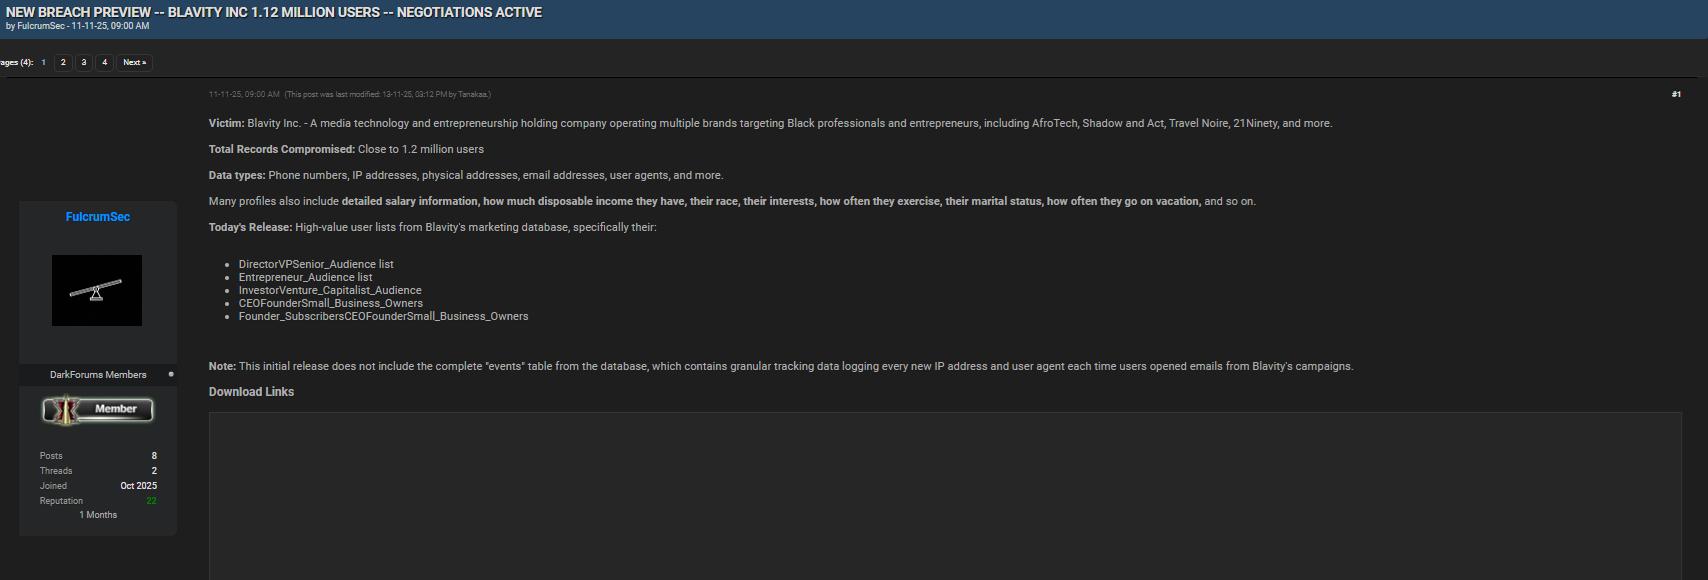Open FulcrumSec's seesaw avatar image
Image resolution: width=1708 pixels, height=580 pixels.
click(97, 290)
